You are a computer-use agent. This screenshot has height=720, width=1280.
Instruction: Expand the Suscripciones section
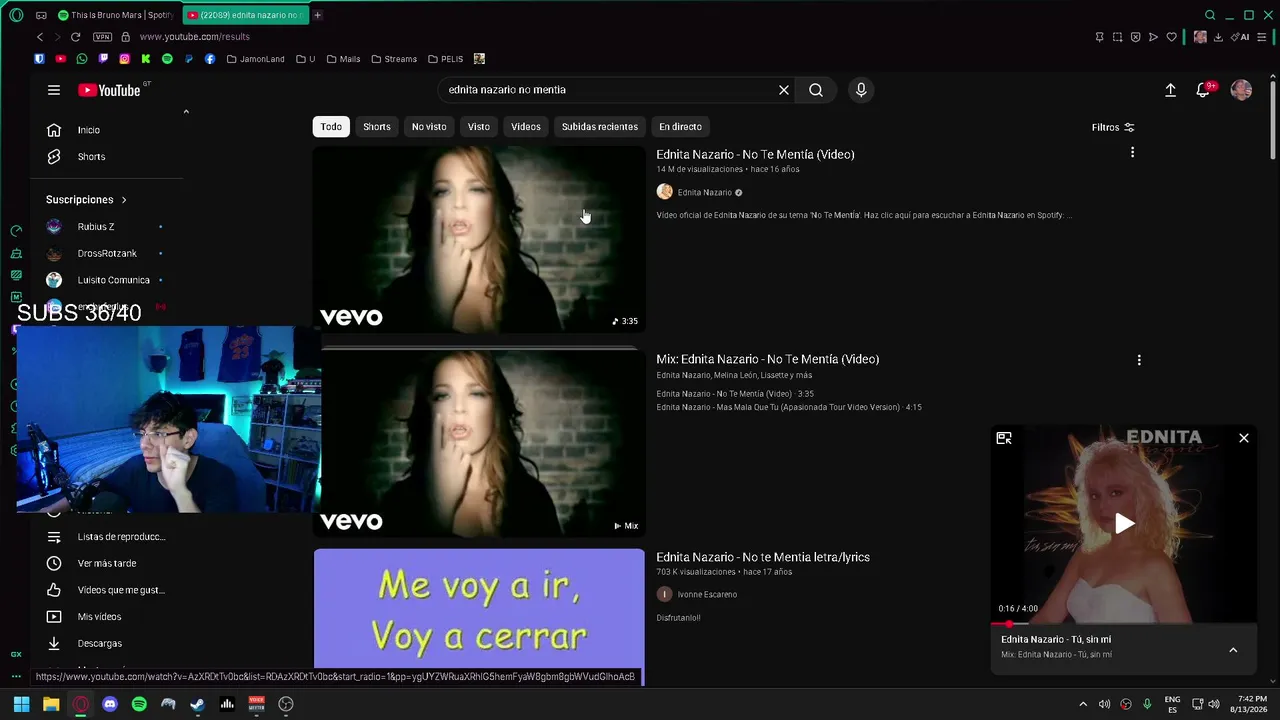(x=86, y=200)
